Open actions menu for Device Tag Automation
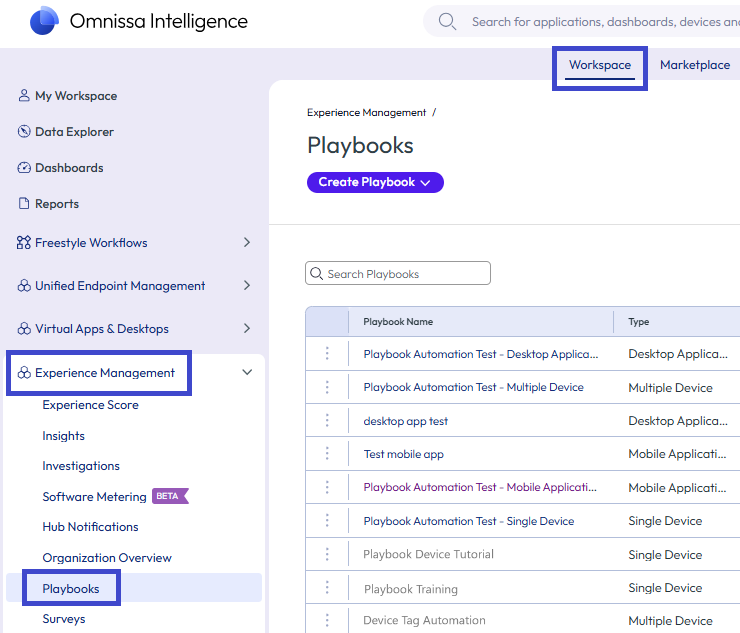Image resolution: width=740 pixels, height=633 pixels. pos(327,620)
